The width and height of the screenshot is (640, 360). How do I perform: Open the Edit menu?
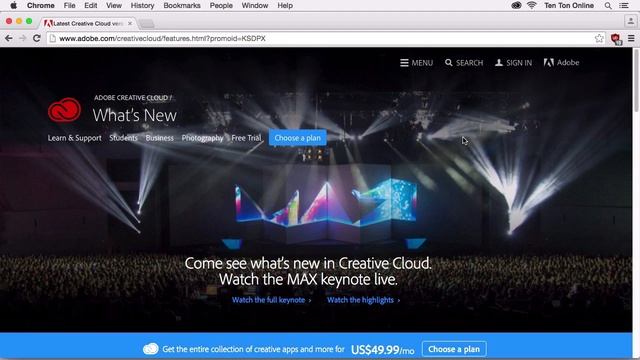tap(91, 5)
